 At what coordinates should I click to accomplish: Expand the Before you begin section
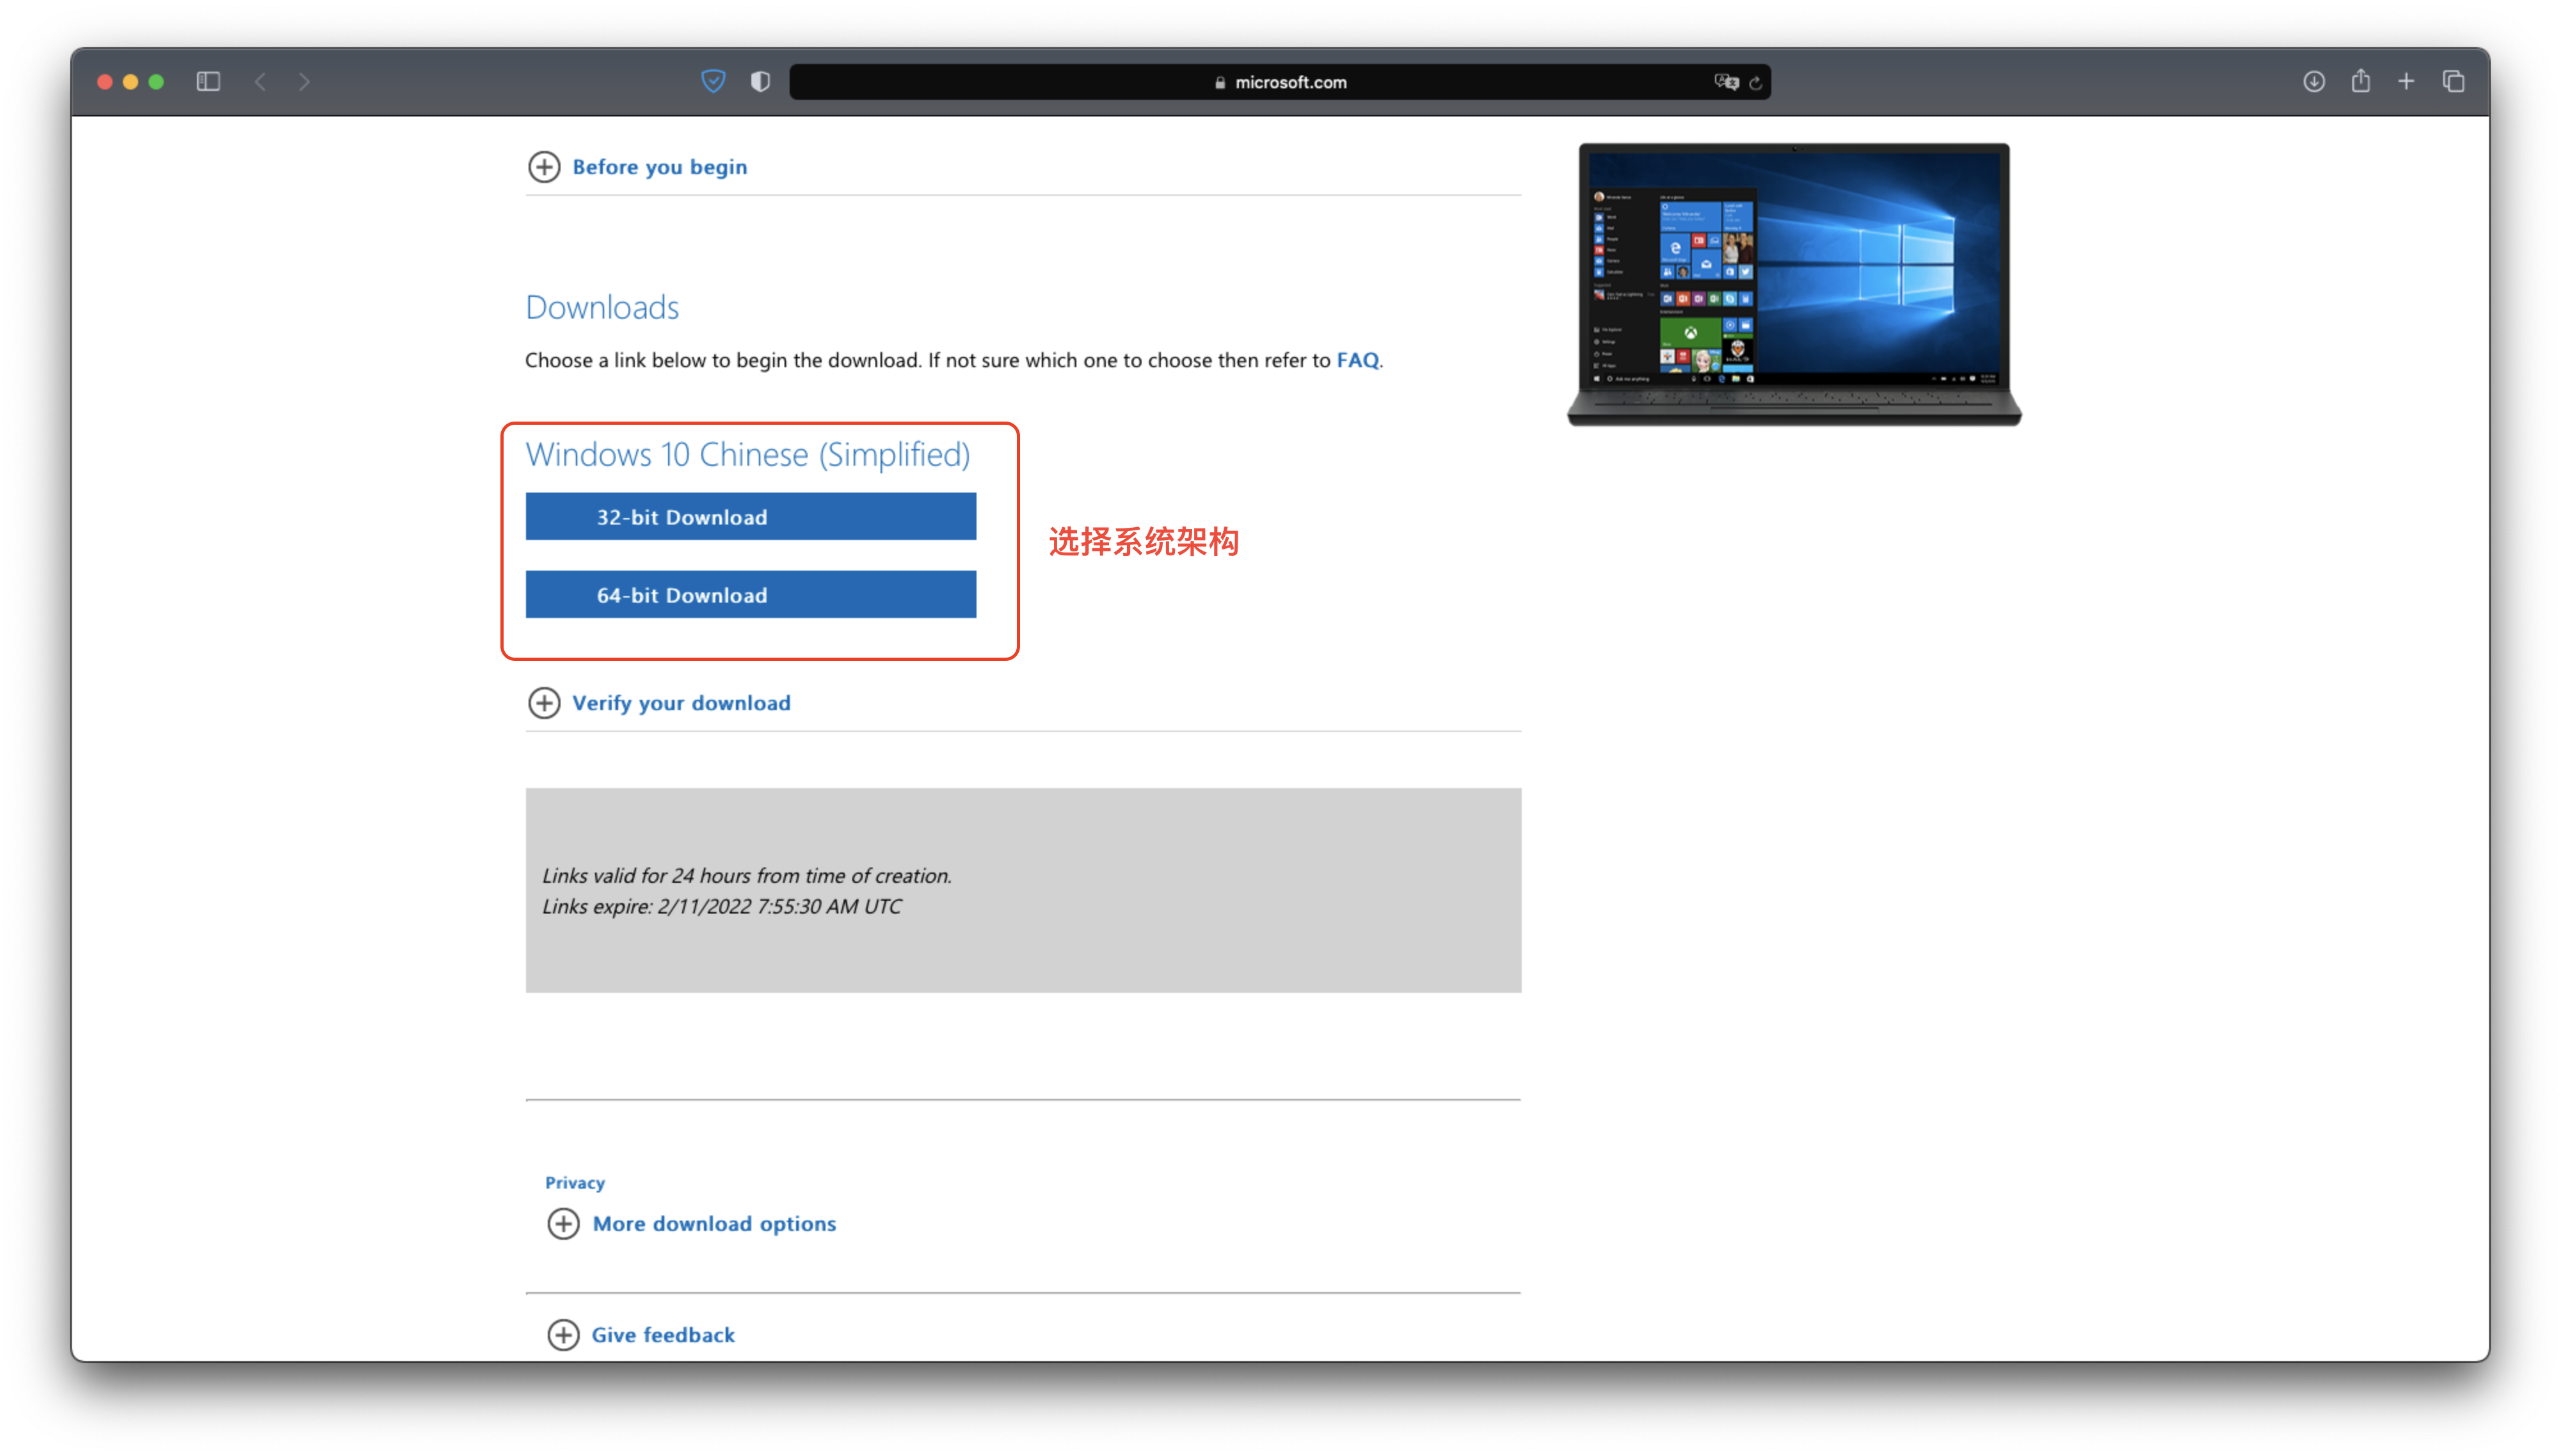pos(659,167)
